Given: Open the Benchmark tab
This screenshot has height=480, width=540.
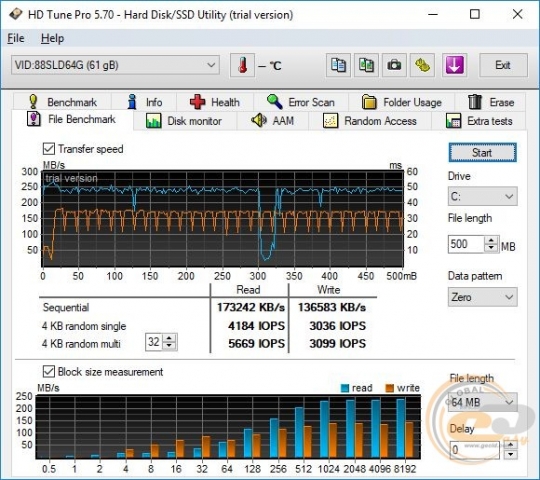Looking at the screenshot, I should [x=62, y=102].
